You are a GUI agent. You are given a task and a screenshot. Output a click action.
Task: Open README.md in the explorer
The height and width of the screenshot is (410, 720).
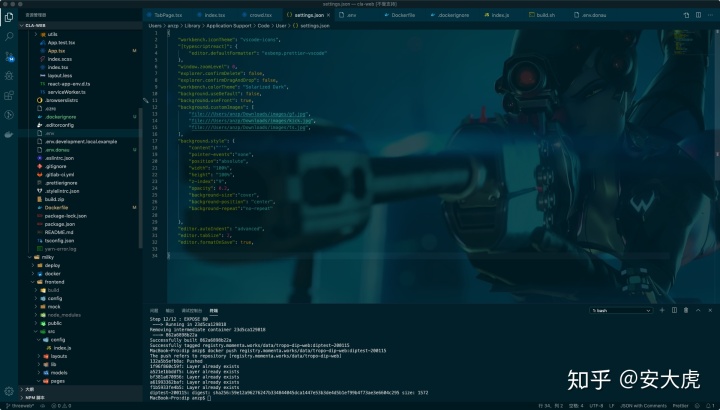59,232
